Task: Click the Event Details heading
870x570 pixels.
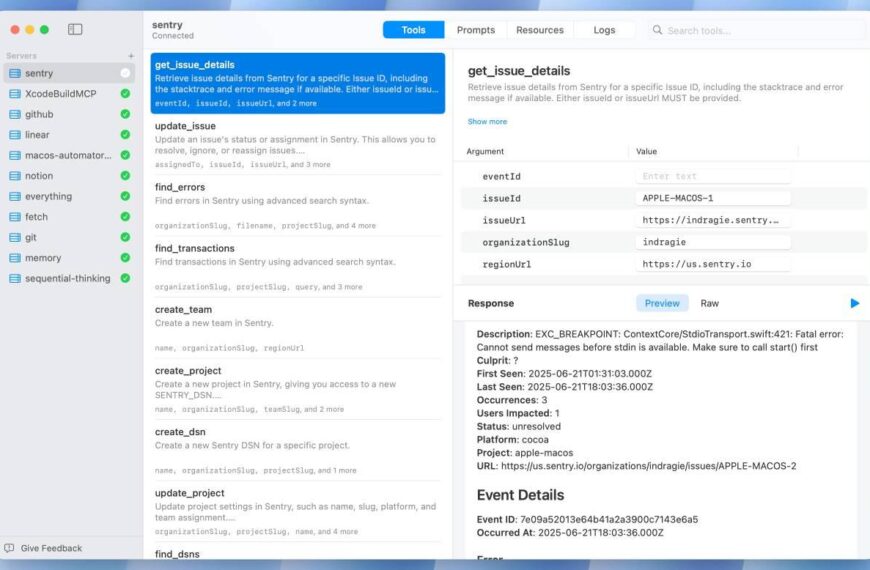Action: point(520,495)
